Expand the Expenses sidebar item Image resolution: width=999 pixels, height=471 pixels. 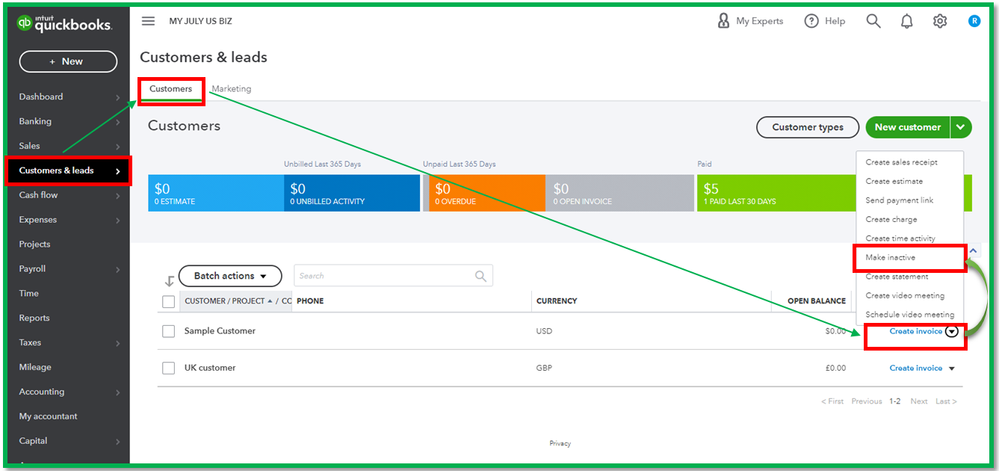[118, 221]
